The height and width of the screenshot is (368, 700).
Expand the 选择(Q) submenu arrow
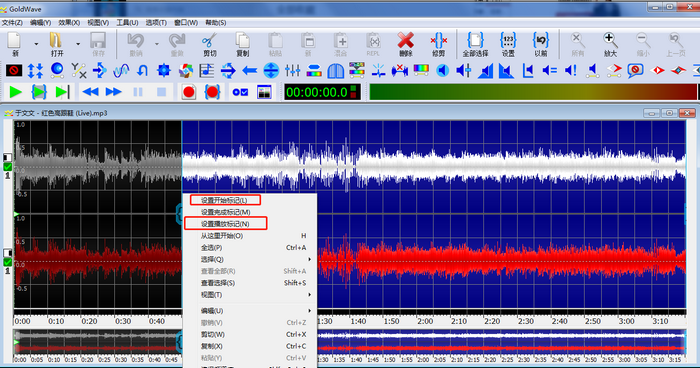(309, 259)
